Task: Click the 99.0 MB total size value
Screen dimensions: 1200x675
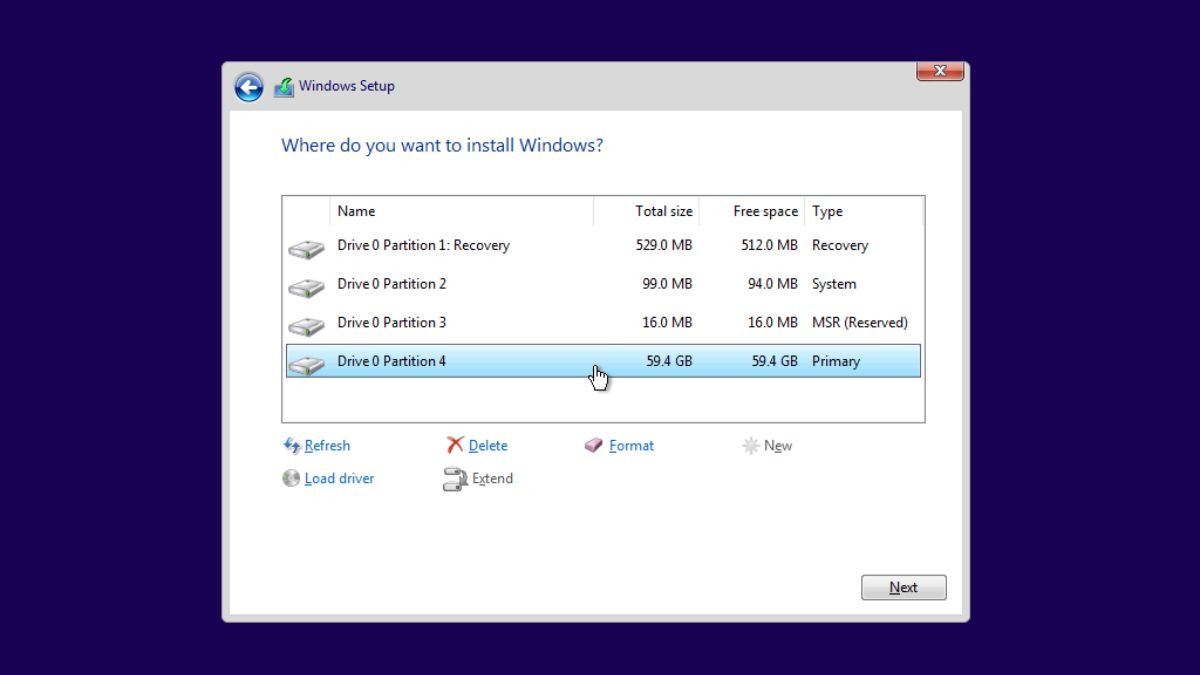Action: point(667,284)
